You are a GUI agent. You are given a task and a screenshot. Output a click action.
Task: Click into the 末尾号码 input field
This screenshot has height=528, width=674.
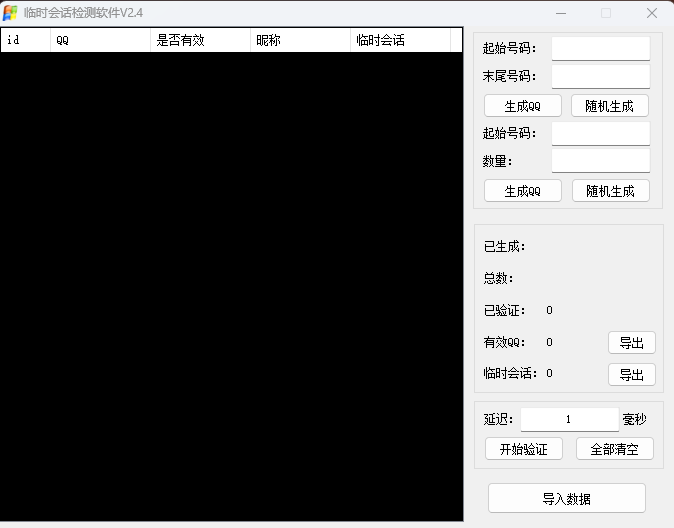(x=600, y=76)
